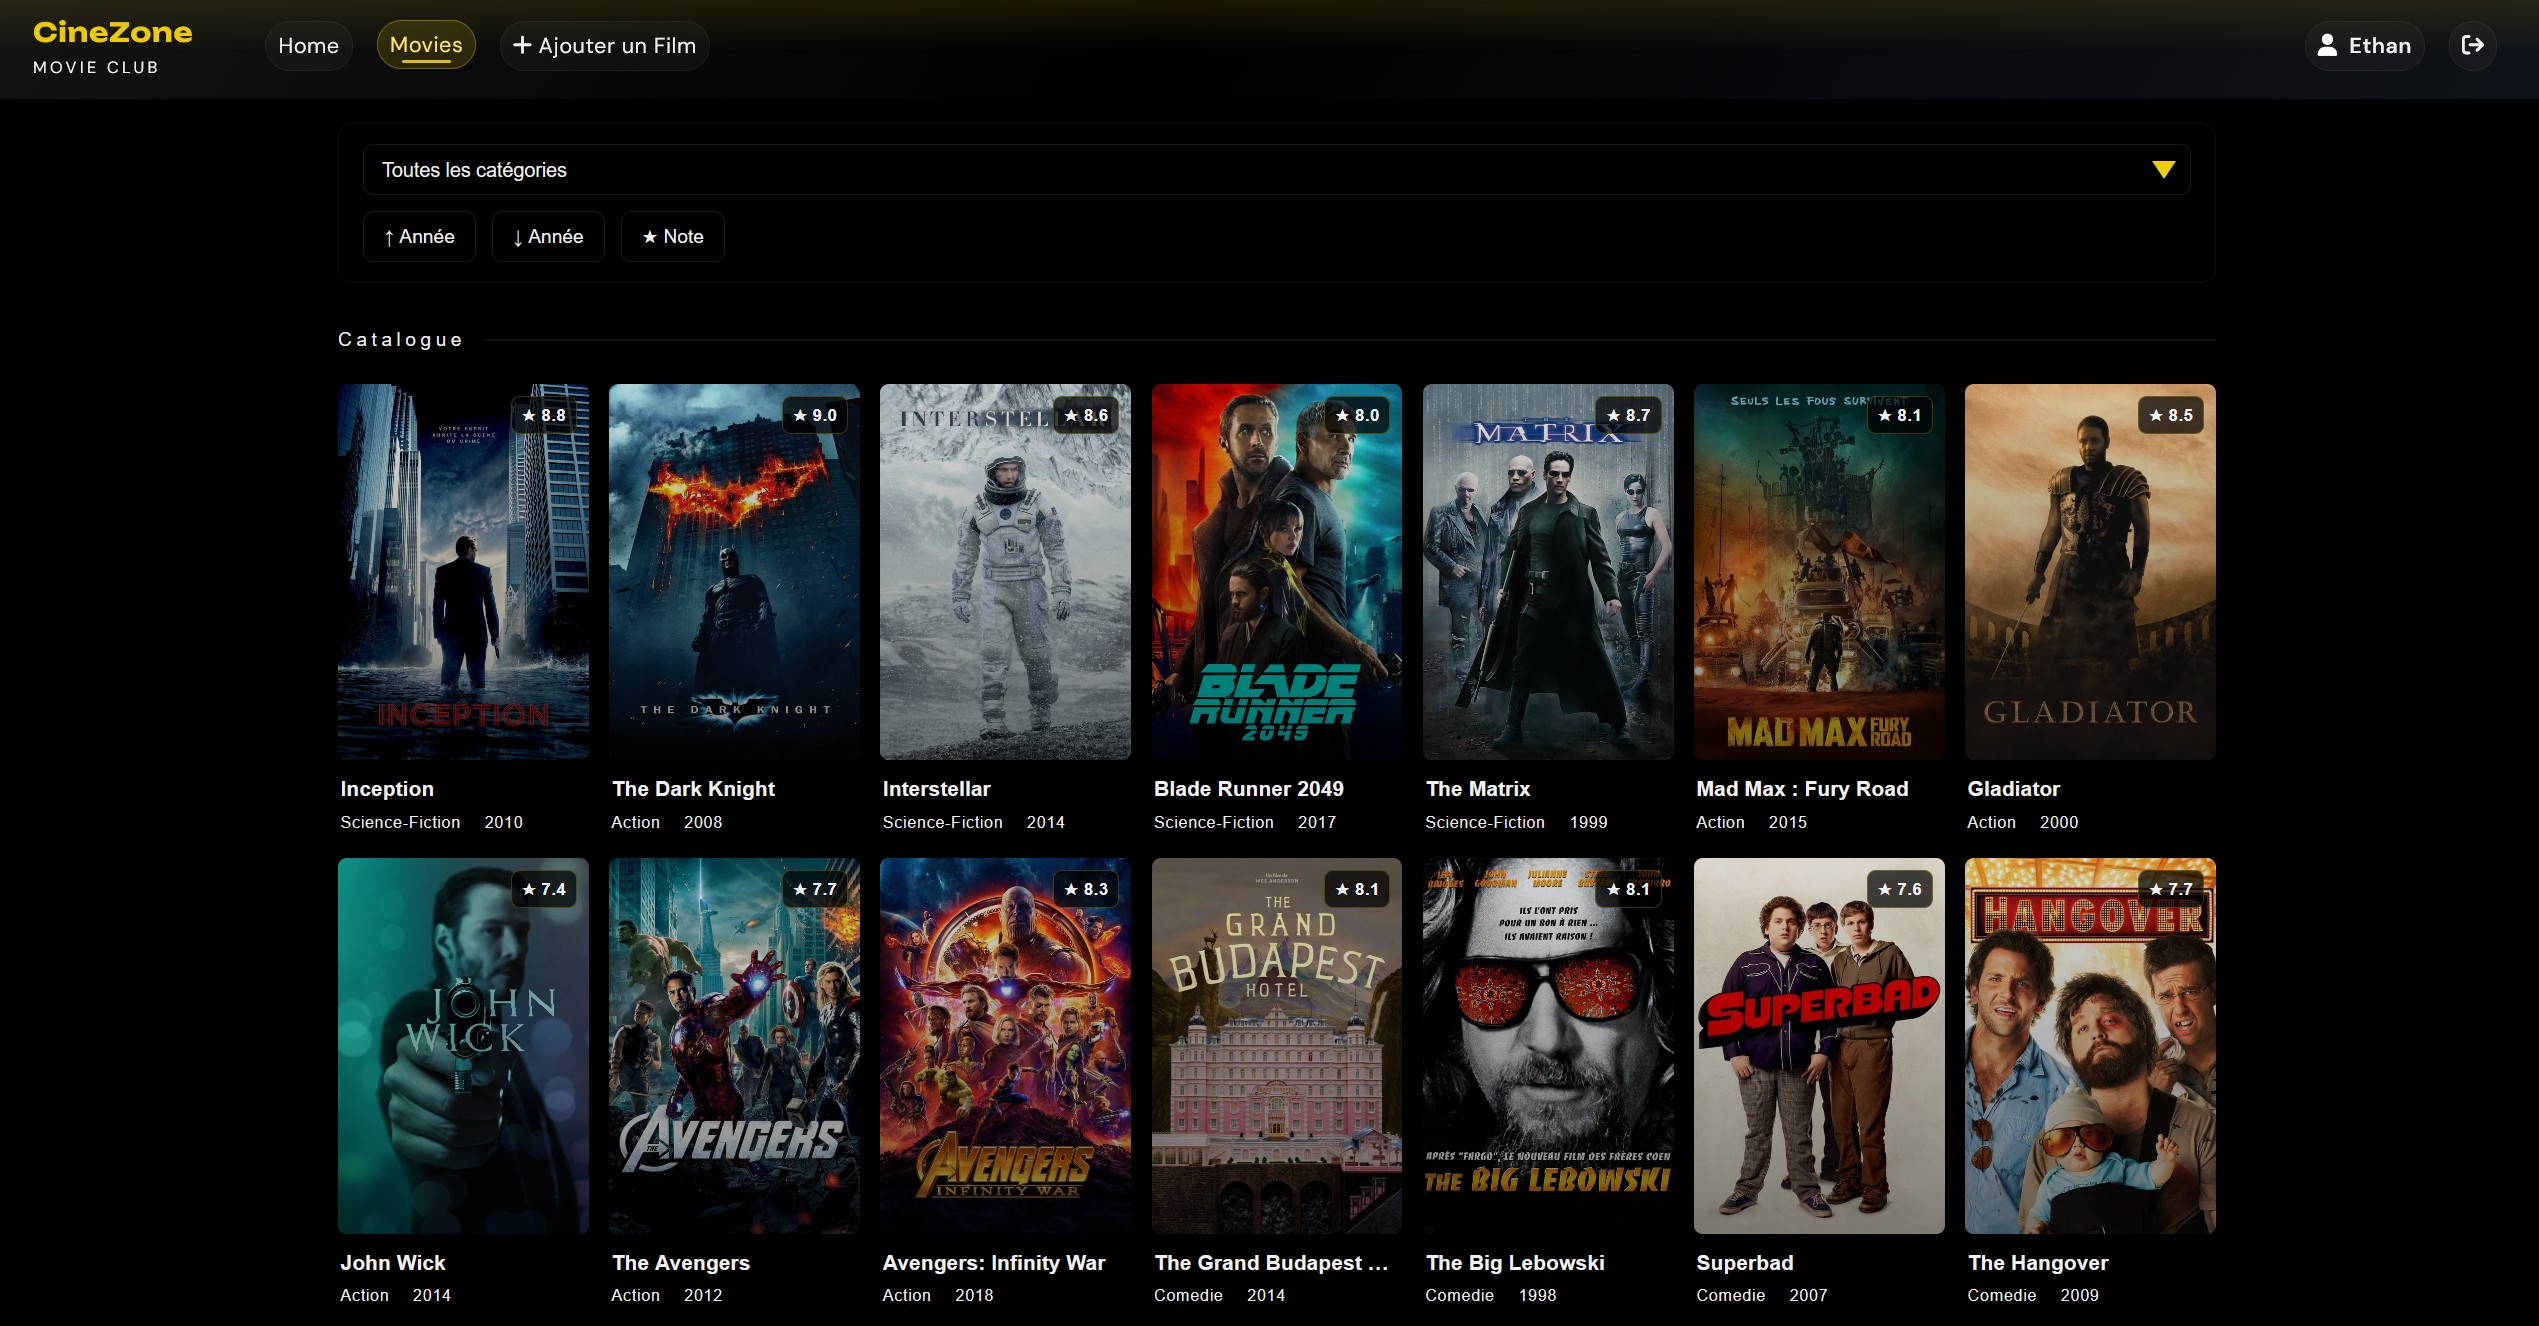Viewport: 2539px width, 1326px height.
Task: Open The Dark Knight poster
Action: pos(734,572)
